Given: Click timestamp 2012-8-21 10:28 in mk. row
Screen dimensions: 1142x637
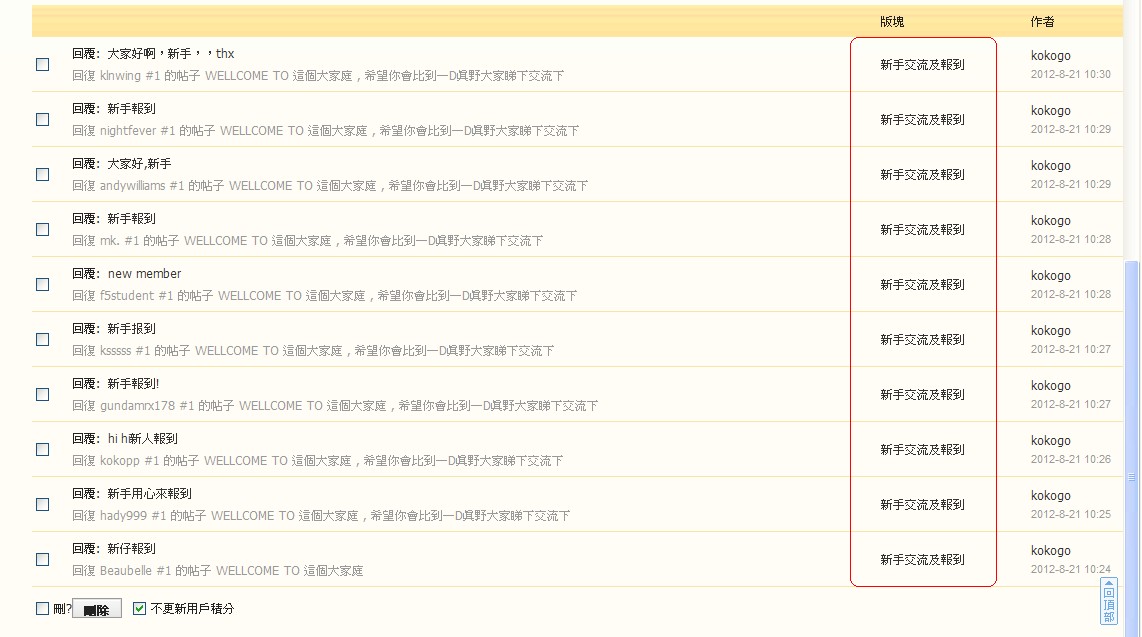Looking at the screenshot, I should (x=1071, y=240).
